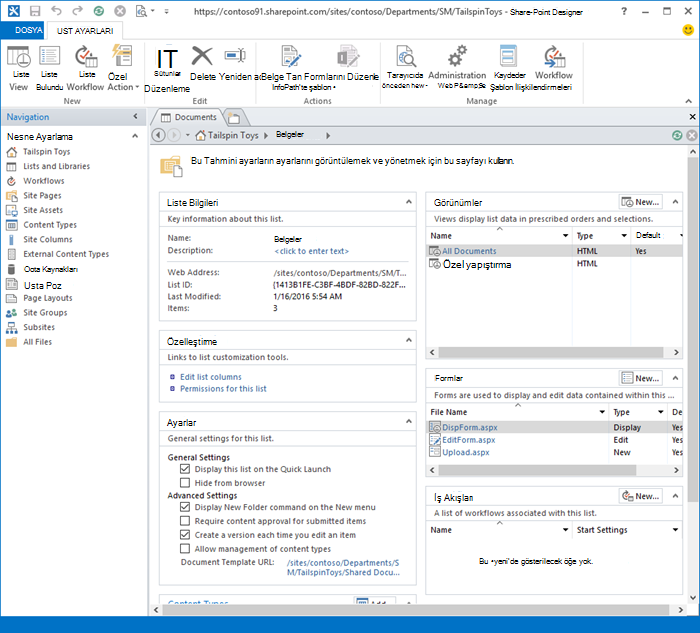Enable Require content approval checkbox
This screenshot has width=700, height=633.
coord(185,521)
